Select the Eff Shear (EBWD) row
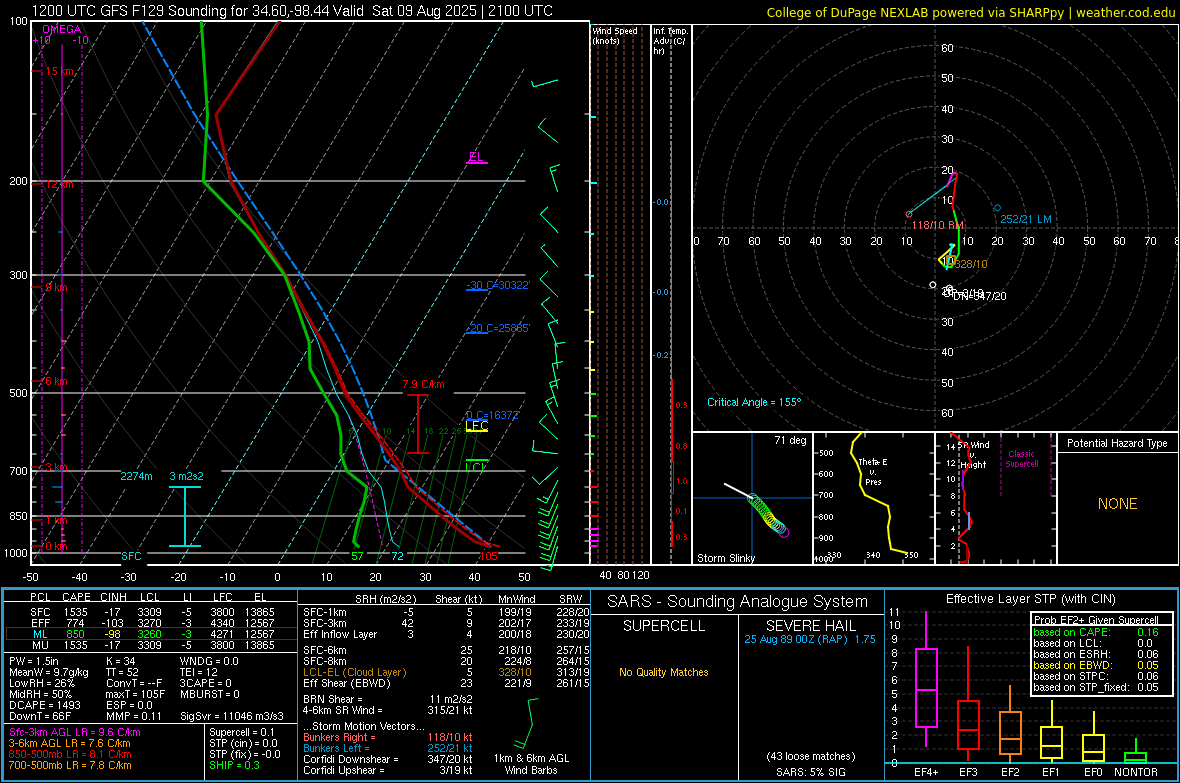Screen dimensions: 1180x783 446,683
